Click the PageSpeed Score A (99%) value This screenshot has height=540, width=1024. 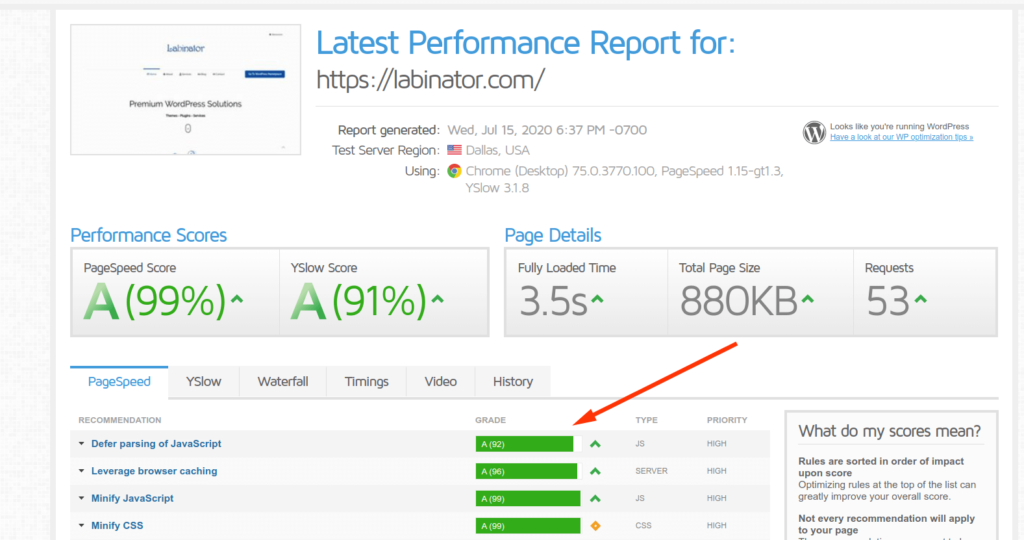pos(155,302)
